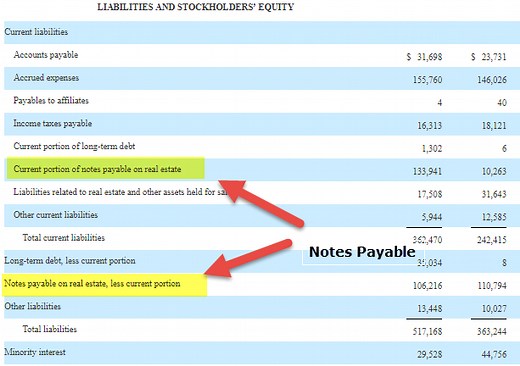This screenshot has height=366, width=520.
Task: Select 'Total current liabilities' label
Action: point(64,238)
